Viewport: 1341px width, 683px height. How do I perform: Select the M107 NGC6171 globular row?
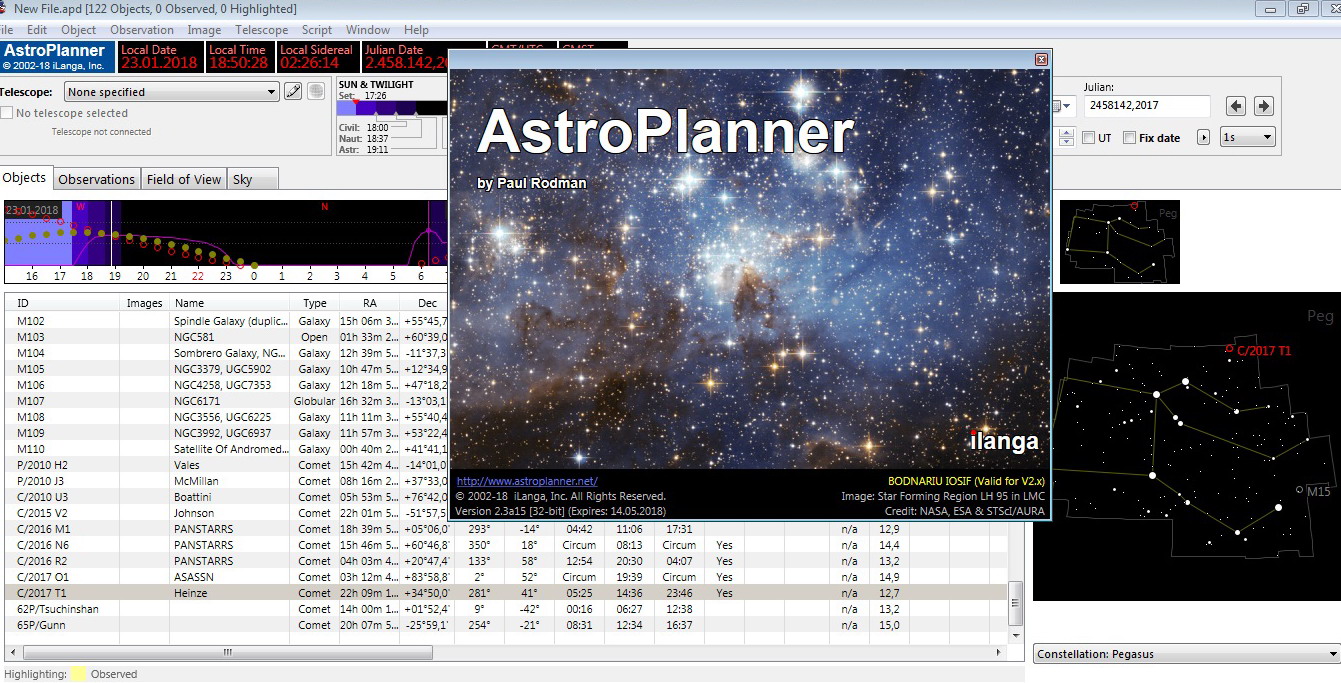coord(228,401)
